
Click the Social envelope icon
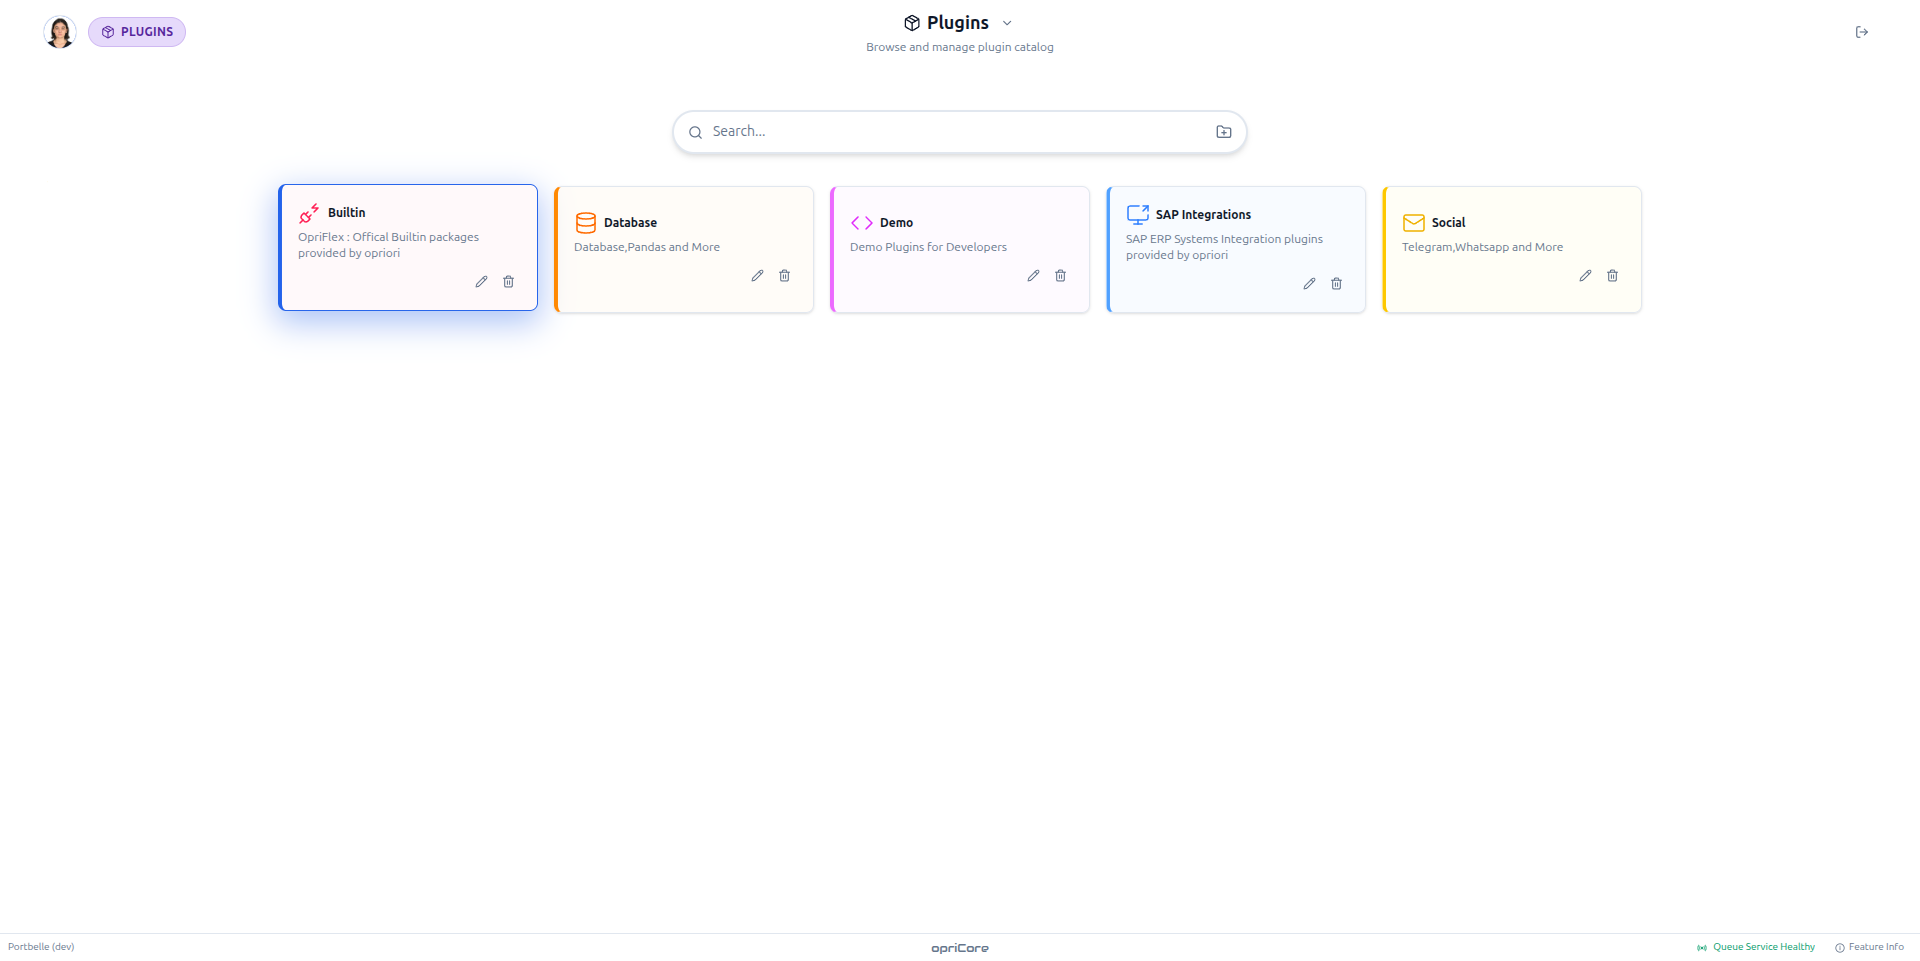tap(1414, 223)
